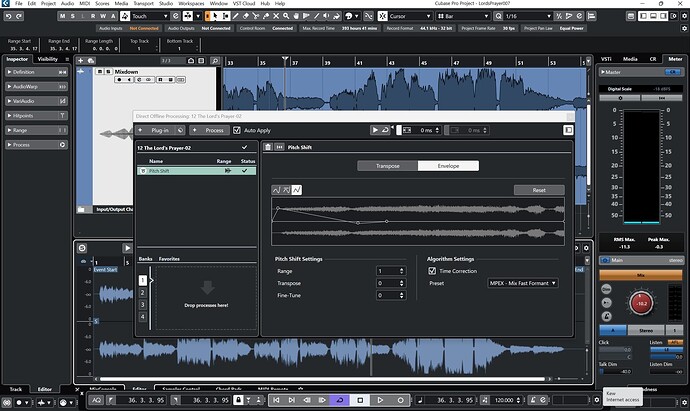Toggle the Time Correction checkbox
Viewport: 690px width, 411px height.
click(x=432, y=271)
